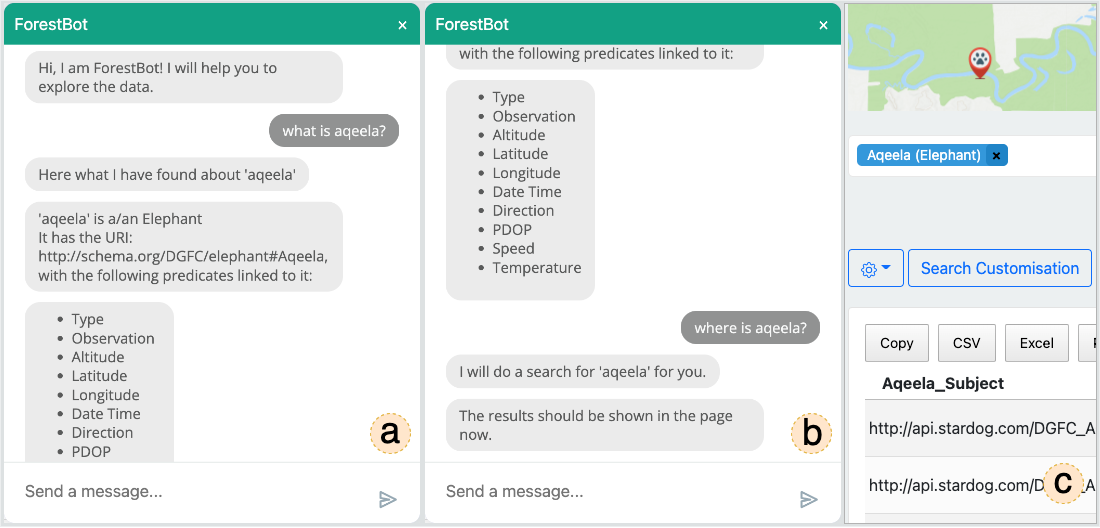This screenshot has height=528, width=1100.
Task: Remove the Aqeela (Elephant) tag
Action: (x=996, y=156)
